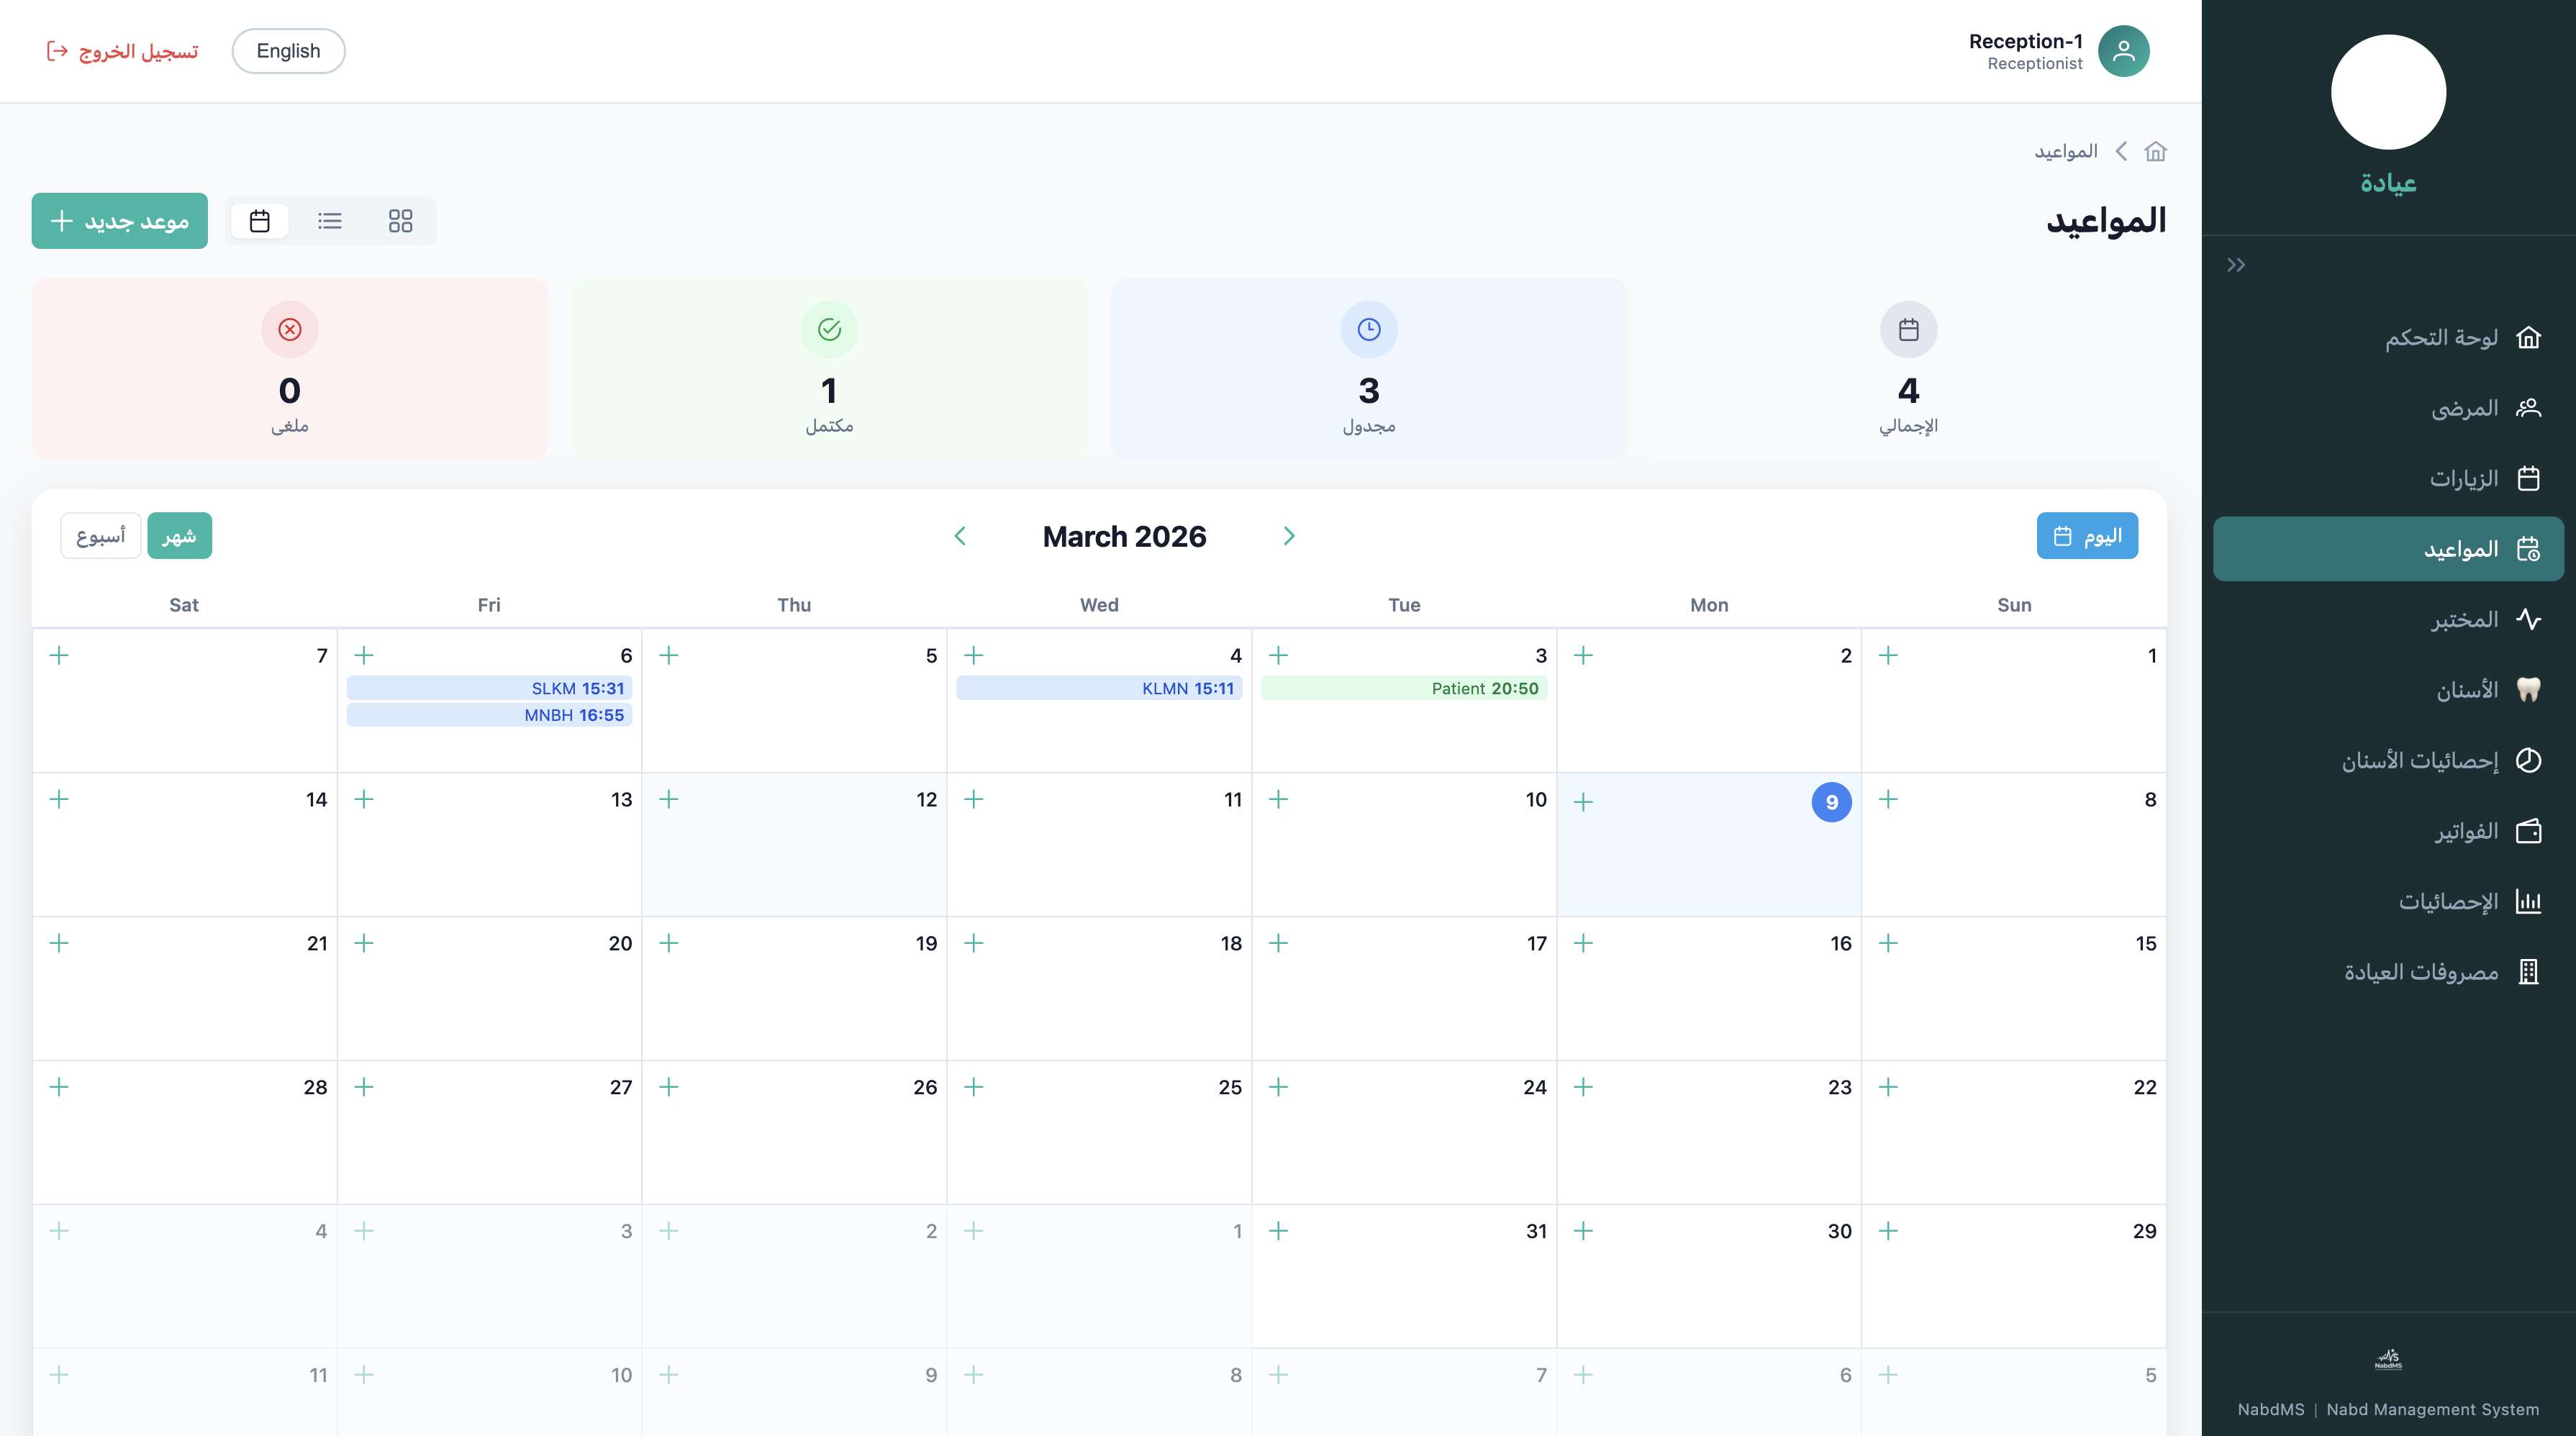Open the KLMN 15:11 appointment
This screenshot has height=1436, width=2576.
point(1099,688)
